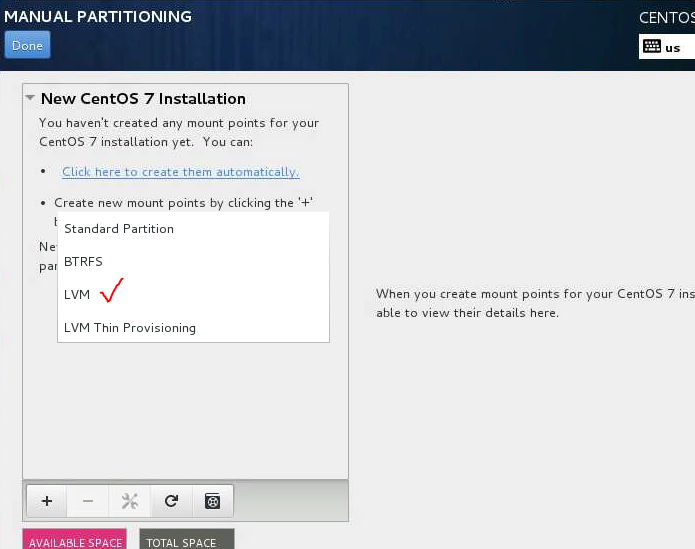Pick the LVM option in the dropdown
The width and height of the screenshot is (695, 549).
click(x=78, y=295)
